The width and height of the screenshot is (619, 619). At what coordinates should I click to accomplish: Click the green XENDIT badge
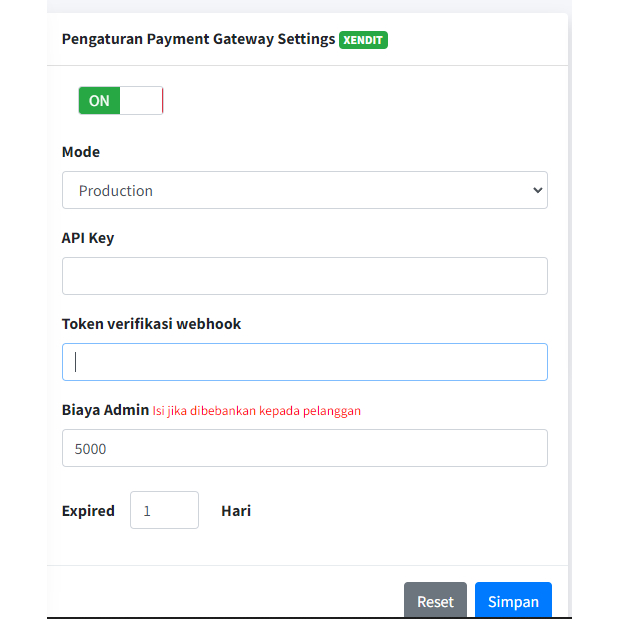pos(363,40)
